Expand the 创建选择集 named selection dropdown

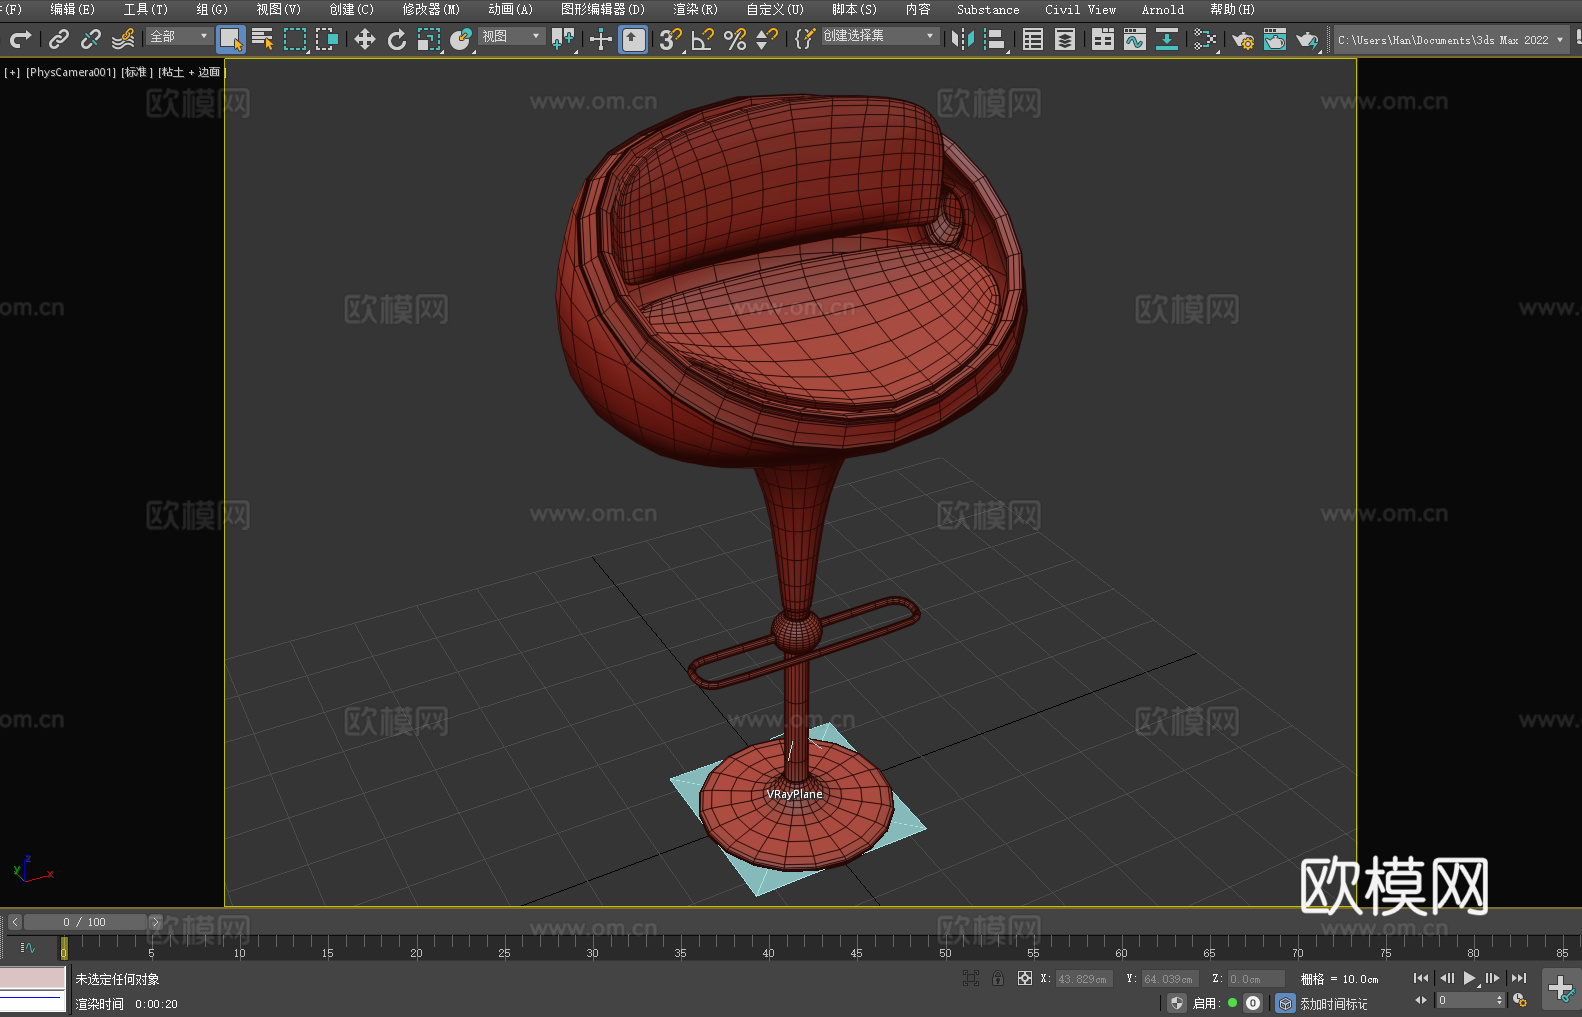click(x=879, y=36)
